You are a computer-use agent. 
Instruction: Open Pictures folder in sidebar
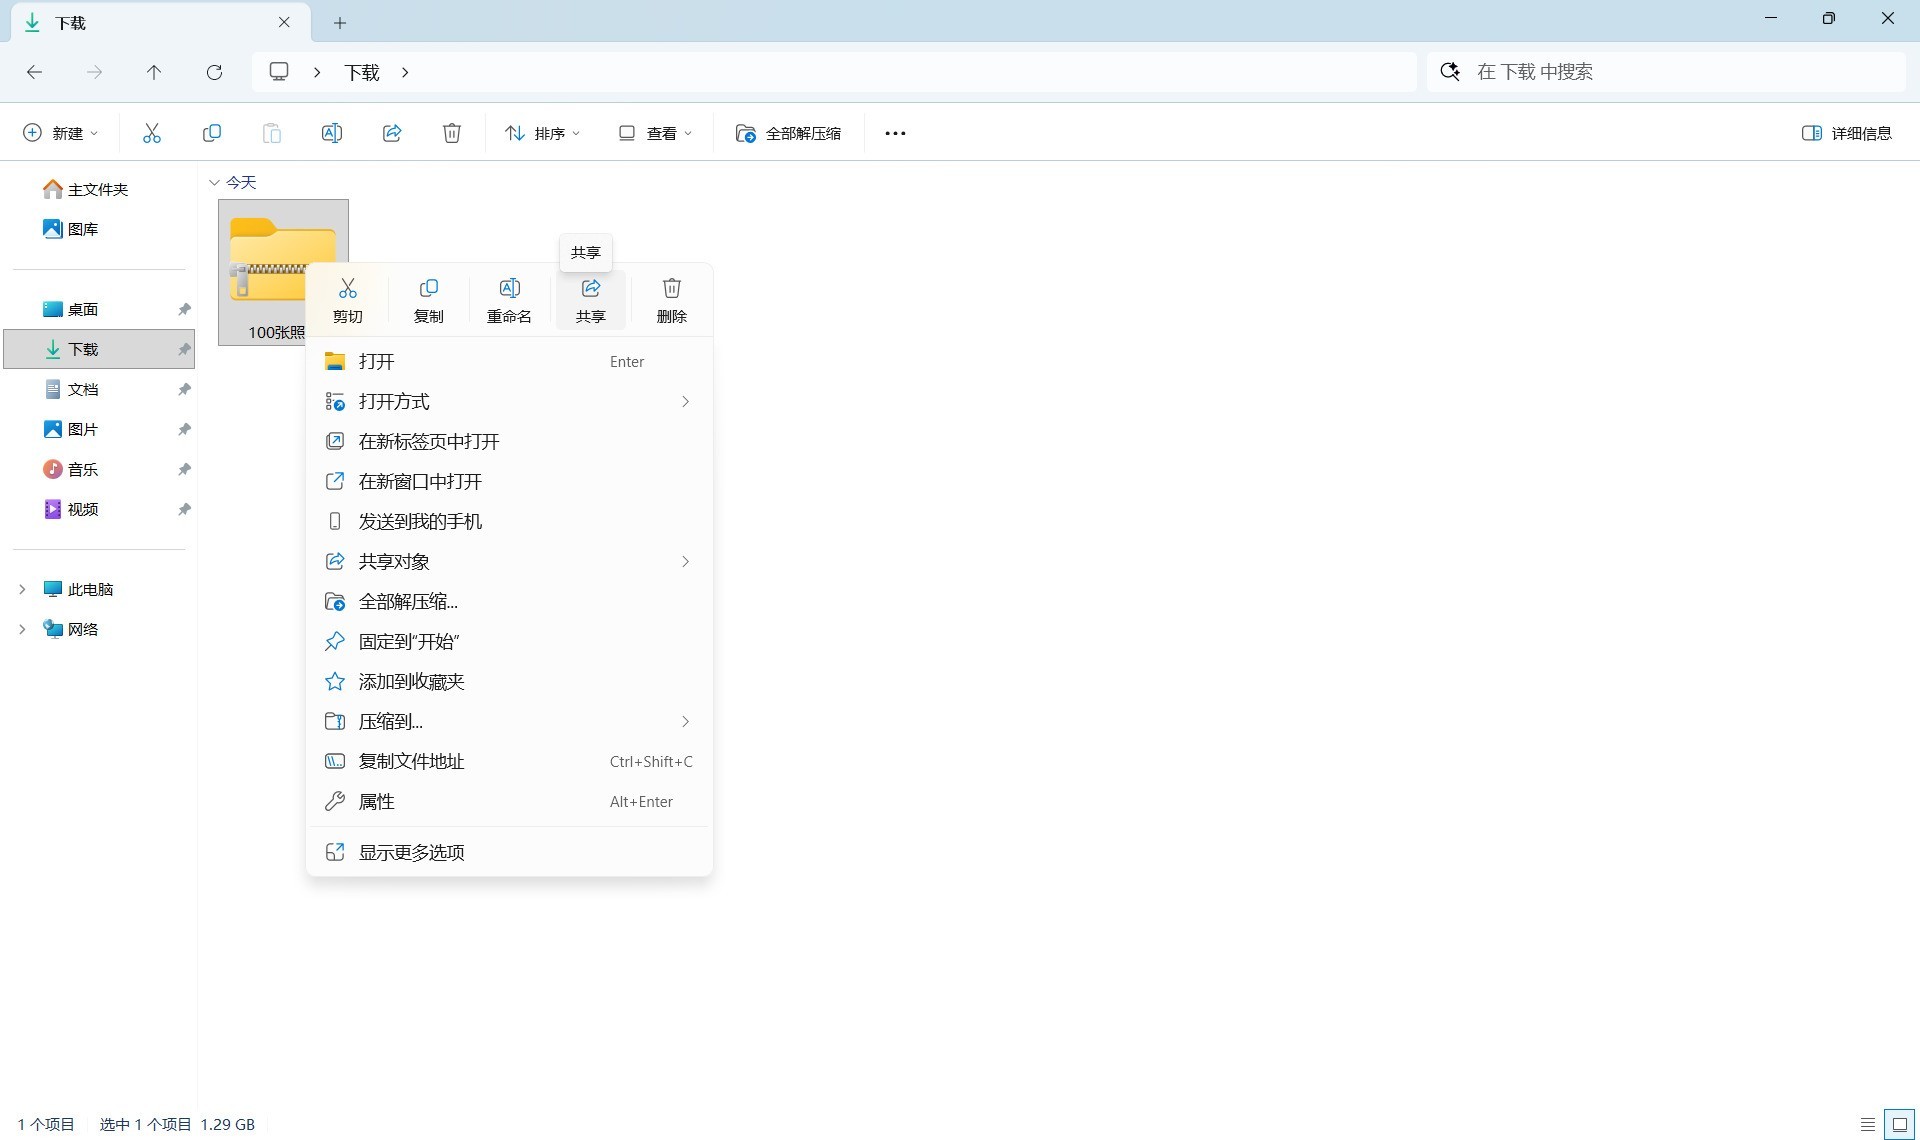tap(83, 429)
